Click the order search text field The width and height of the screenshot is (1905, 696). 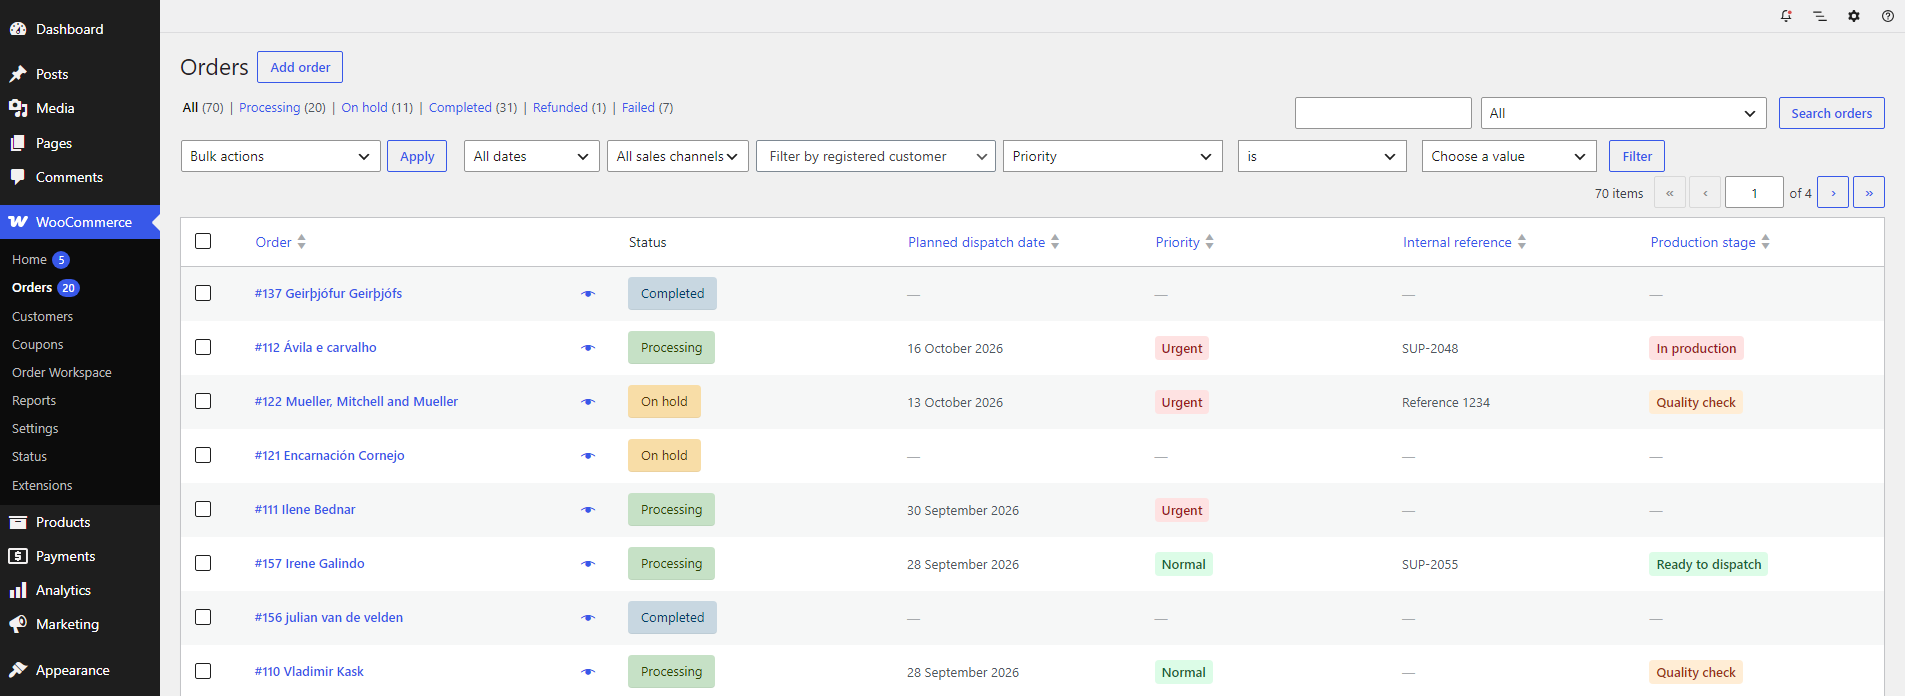coord(1383,113)
